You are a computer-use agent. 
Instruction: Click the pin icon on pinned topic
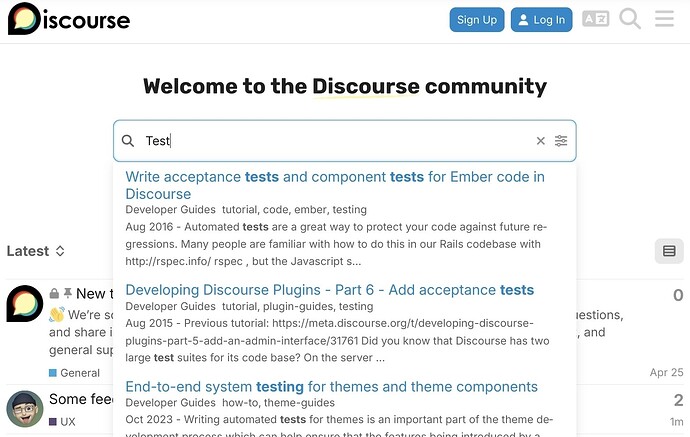click(68, 293)
